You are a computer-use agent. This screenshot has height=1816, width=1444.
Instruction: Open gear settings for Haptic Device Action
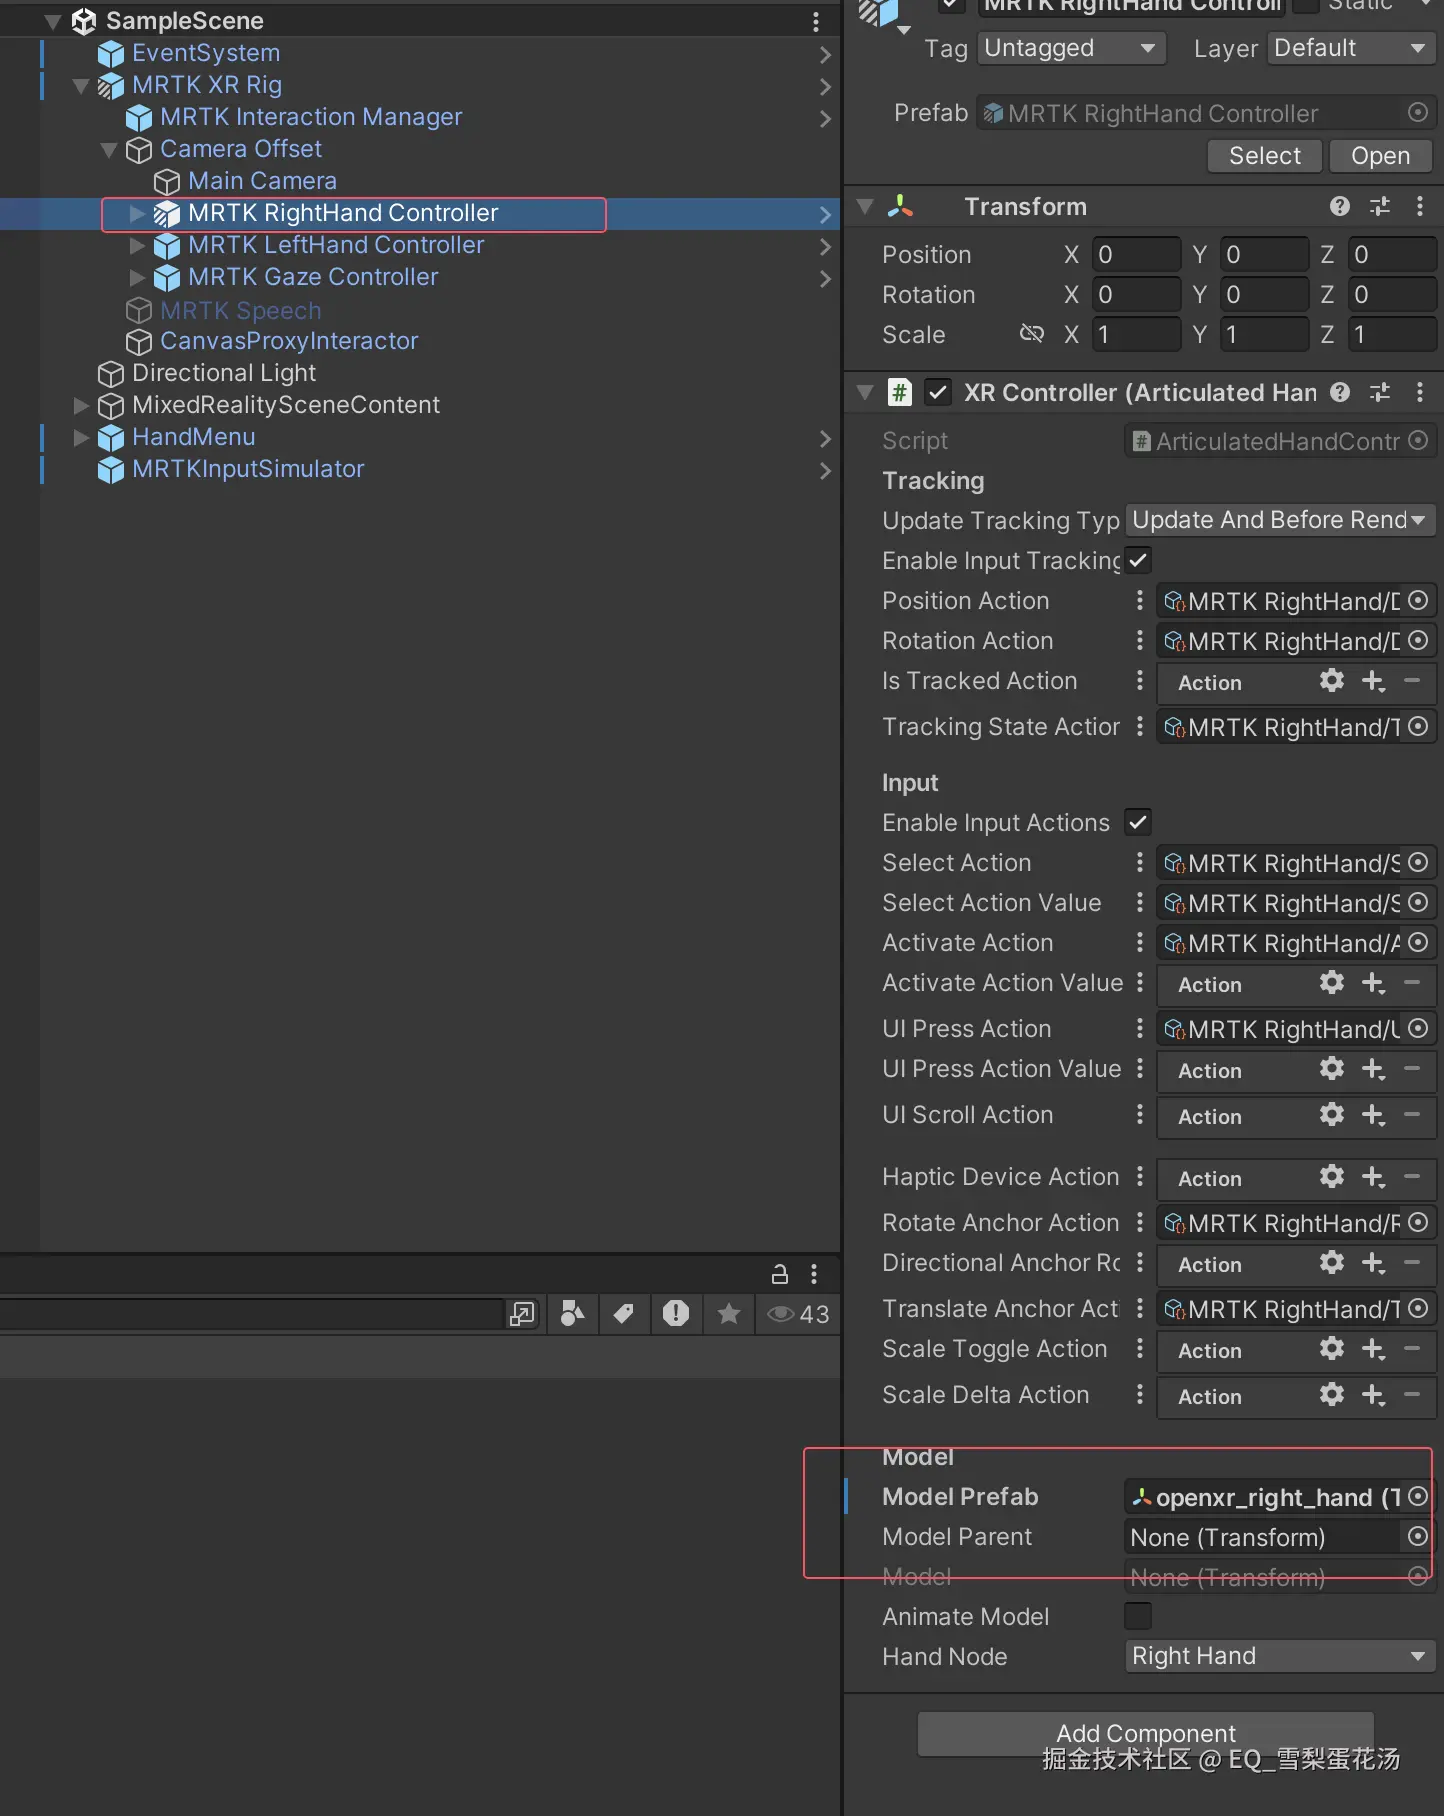tap(1331, 1177)
